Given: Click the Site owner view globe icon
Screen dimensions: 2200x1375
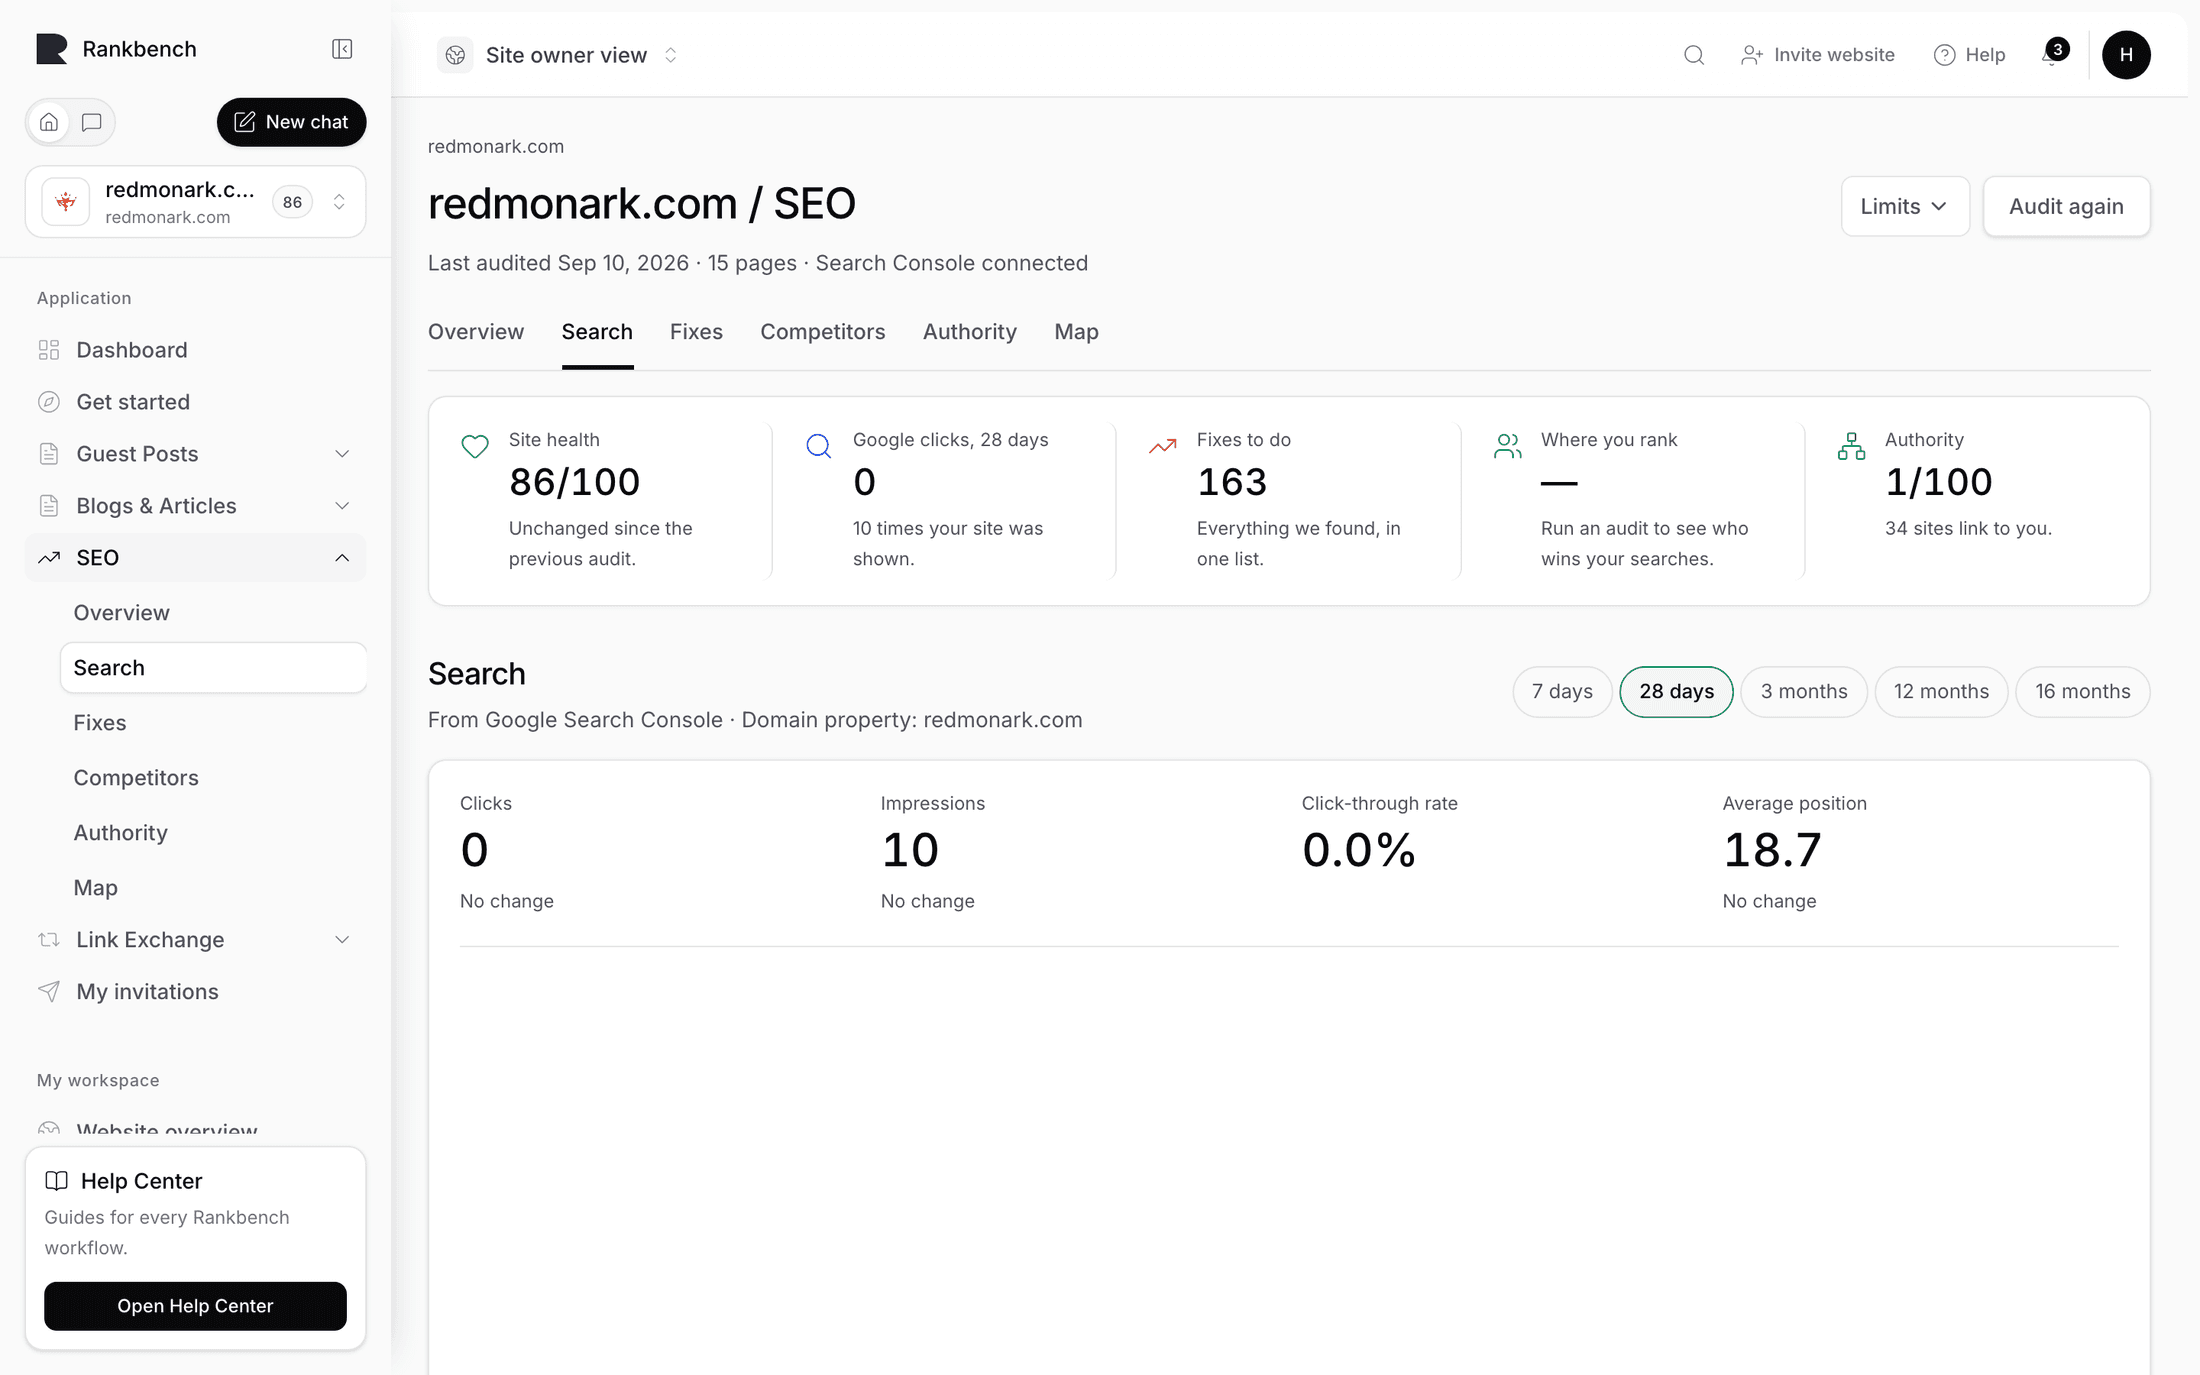Looking at the screenshot, I should pos(455,55).
